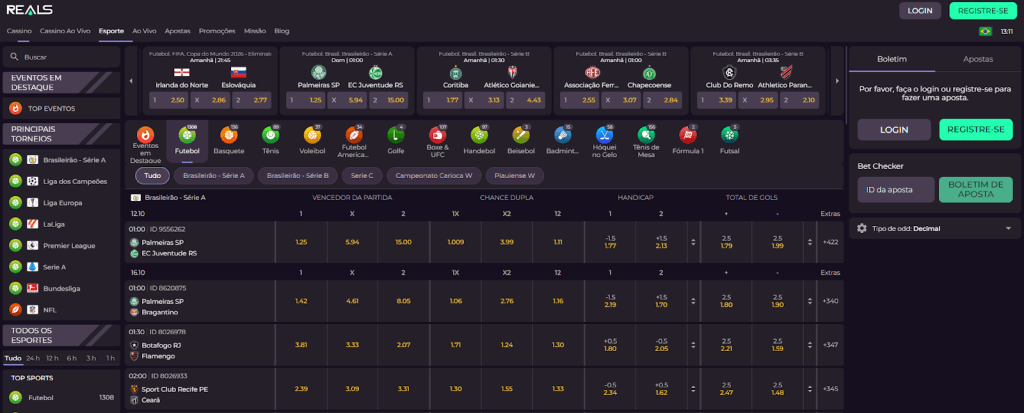Image resolution: width=1024 pixels, height=413 pixels.
Task: Click LOGIN button in top header
Action: coord(920,10)
